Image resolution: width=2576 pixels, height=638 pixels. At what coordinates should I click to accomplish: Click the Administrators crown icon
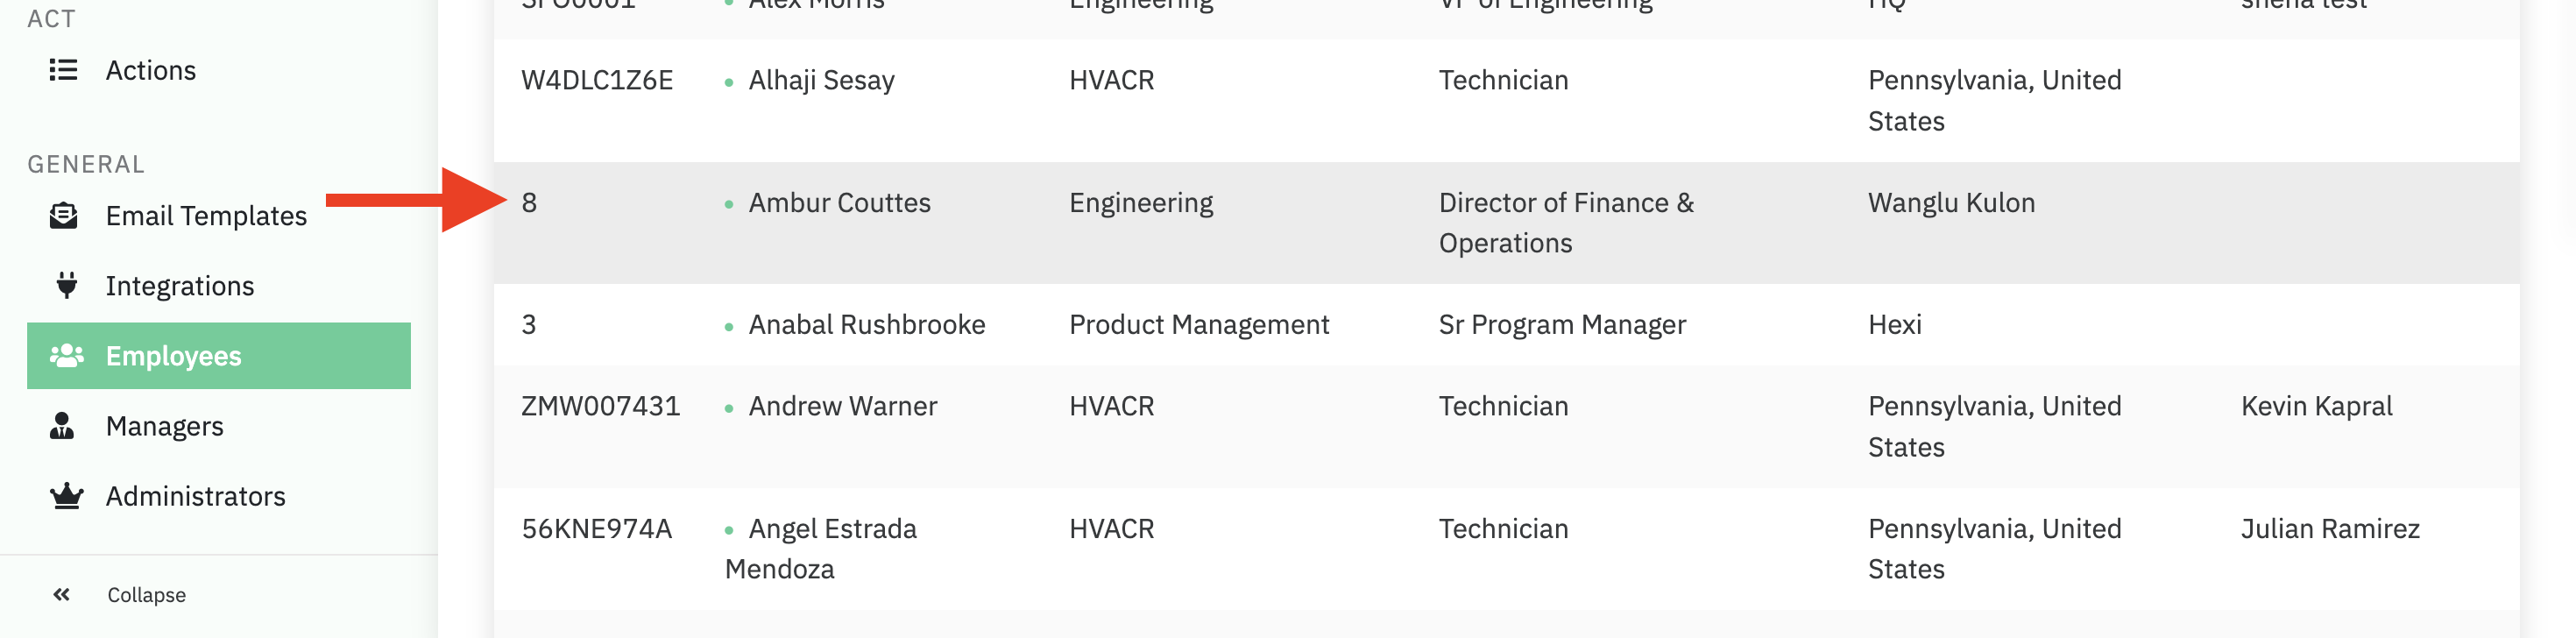point(66,496)
